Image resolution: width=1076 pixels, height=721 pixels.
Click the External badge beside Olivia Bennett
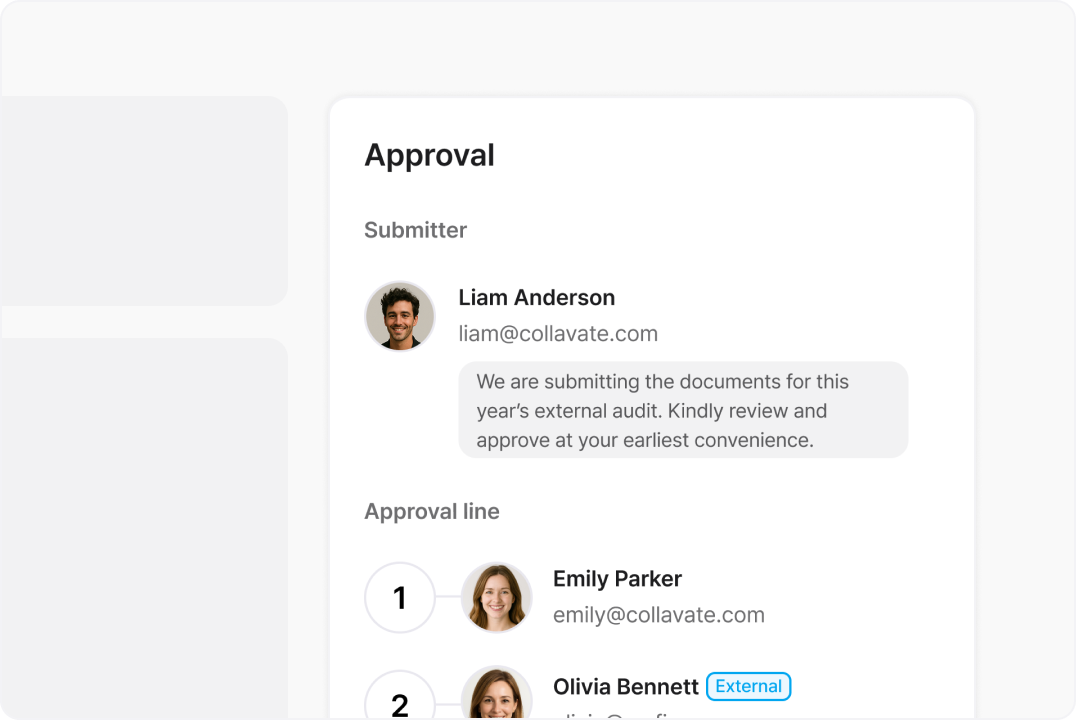748,687
